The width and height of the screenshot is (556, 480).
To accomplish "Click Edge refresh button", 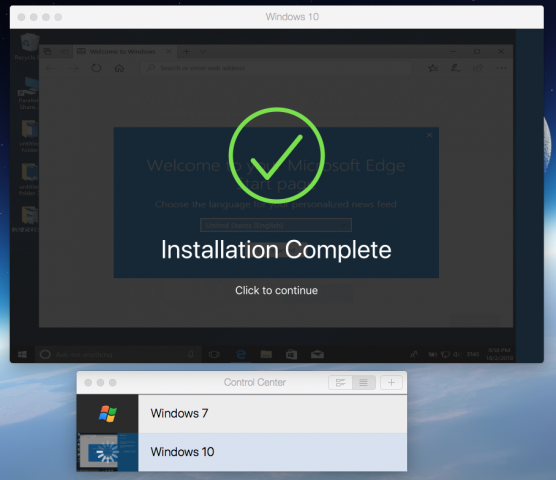I will pyautogui.click(x=96, y=68).
